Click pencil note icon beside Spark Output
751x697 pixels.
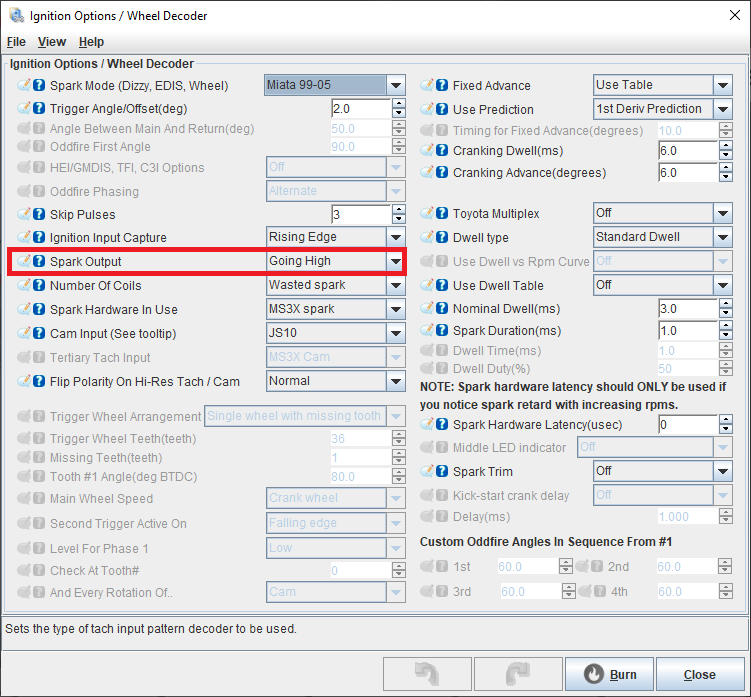[24, 261]
